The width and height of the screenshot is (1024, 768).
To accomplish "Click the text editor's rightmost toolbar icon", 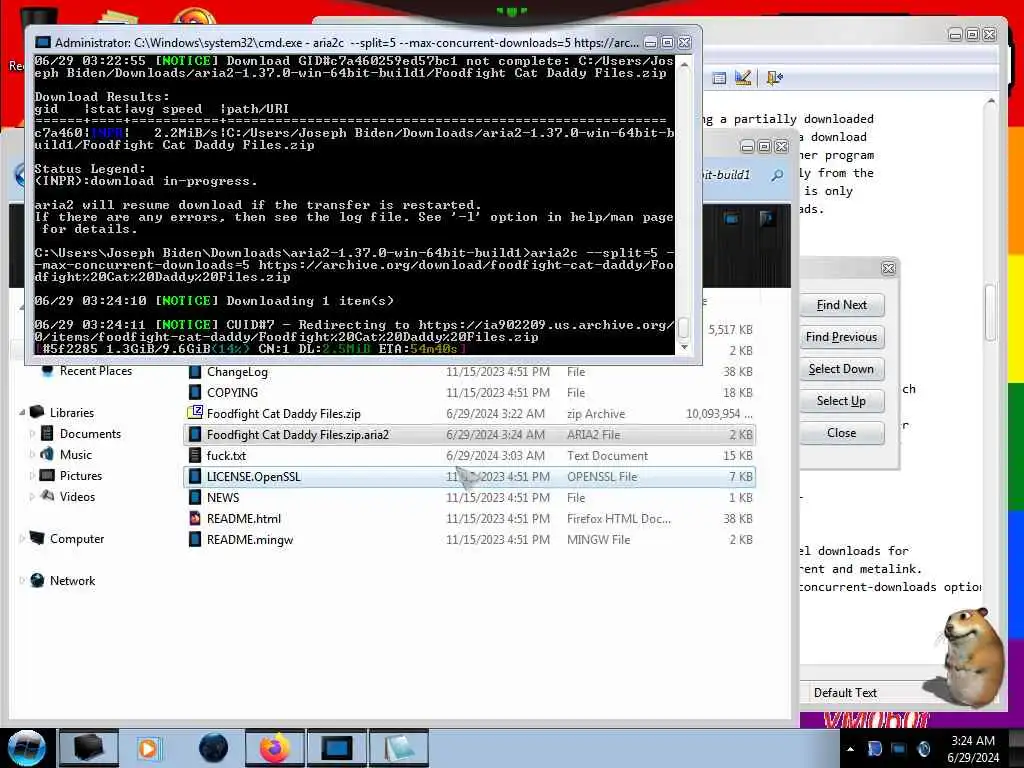I will (775, 78).
